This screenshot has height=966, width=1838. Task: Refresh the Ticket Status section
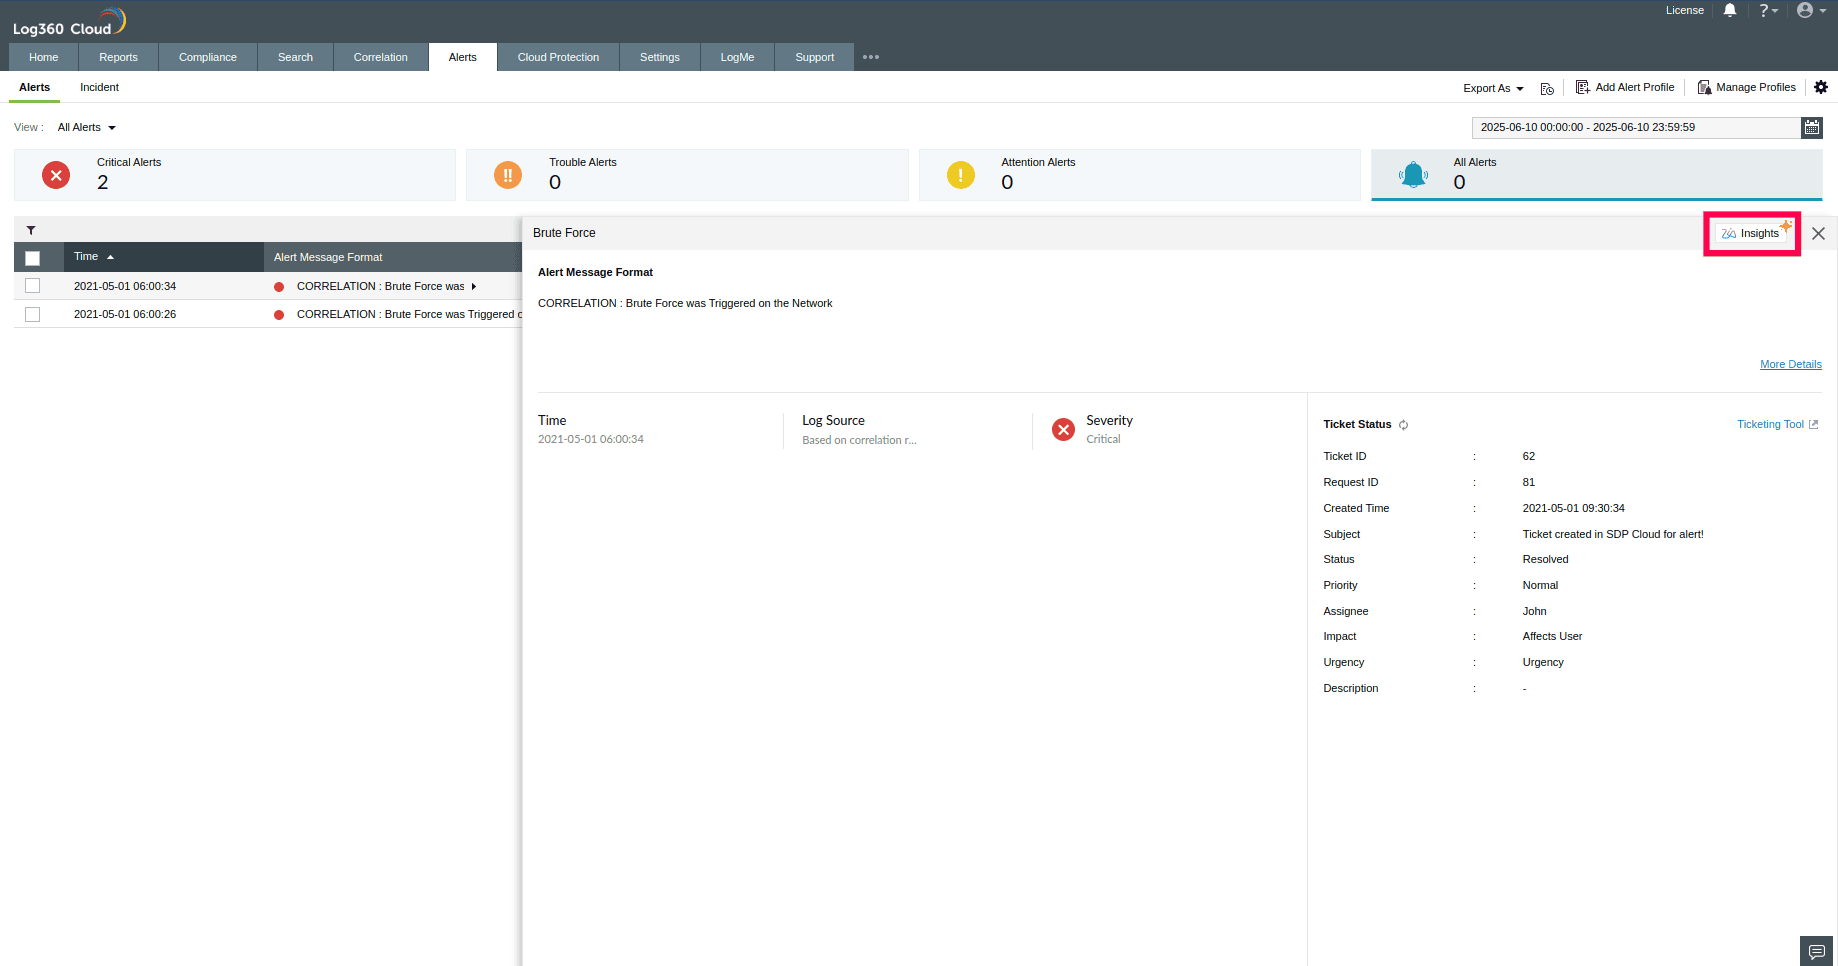(1404, 424)
